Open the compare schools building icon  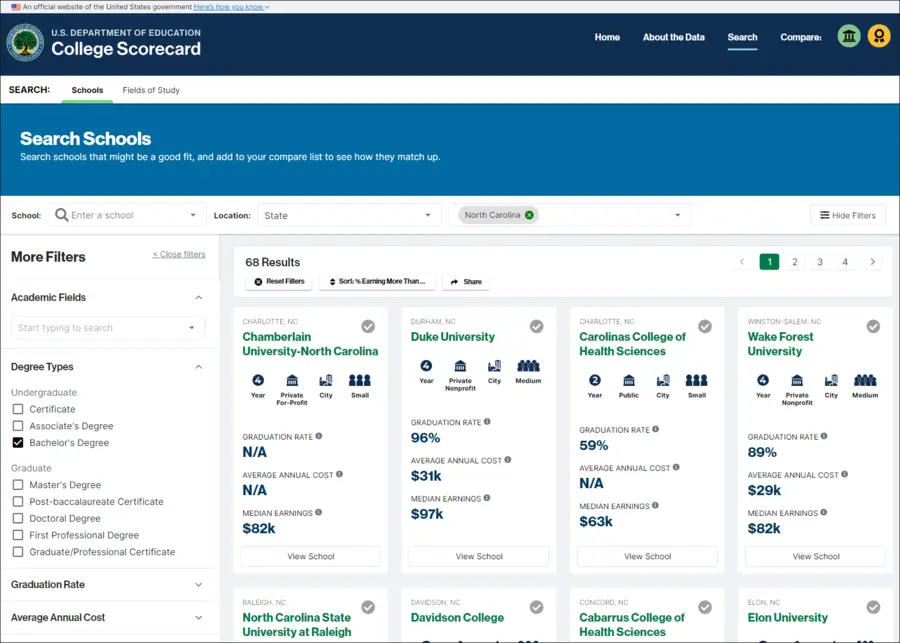coord(849,36)
